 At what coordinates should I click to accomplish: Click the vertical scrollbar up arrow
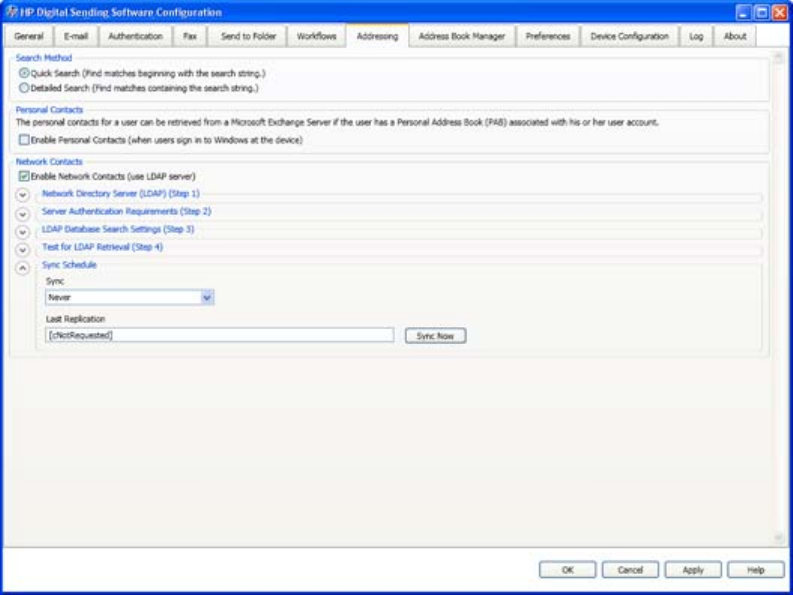coord(778,57)
